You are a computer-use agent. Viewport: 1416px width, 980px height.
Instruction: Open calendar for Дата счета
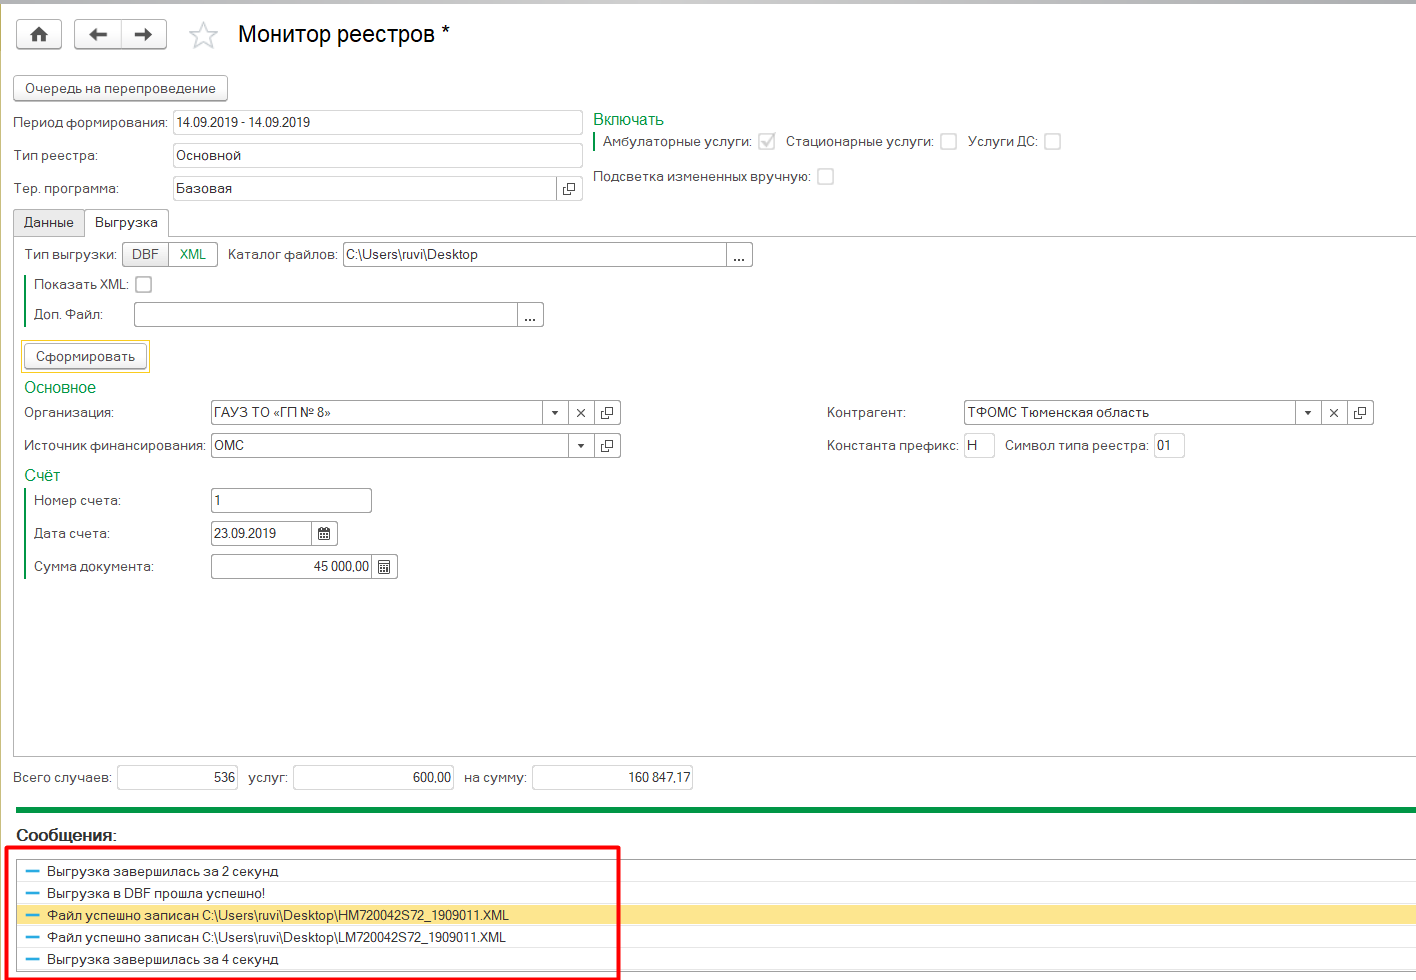click(324, 534)
